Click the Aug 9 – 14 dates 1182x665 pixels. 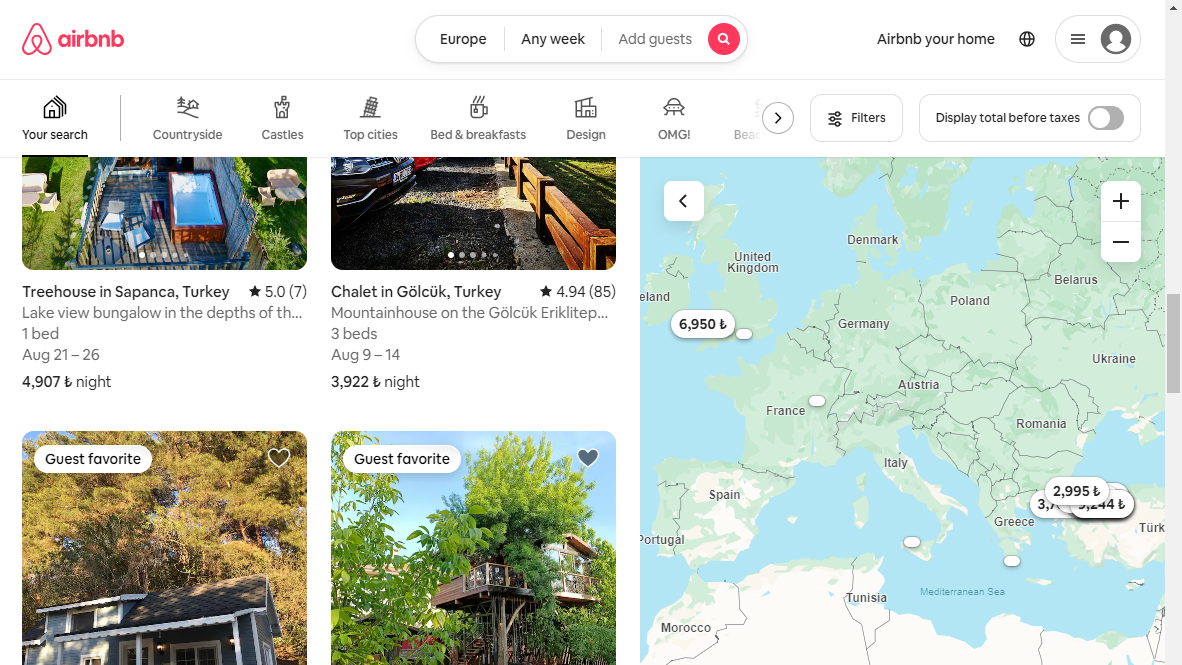click(366, 355)
